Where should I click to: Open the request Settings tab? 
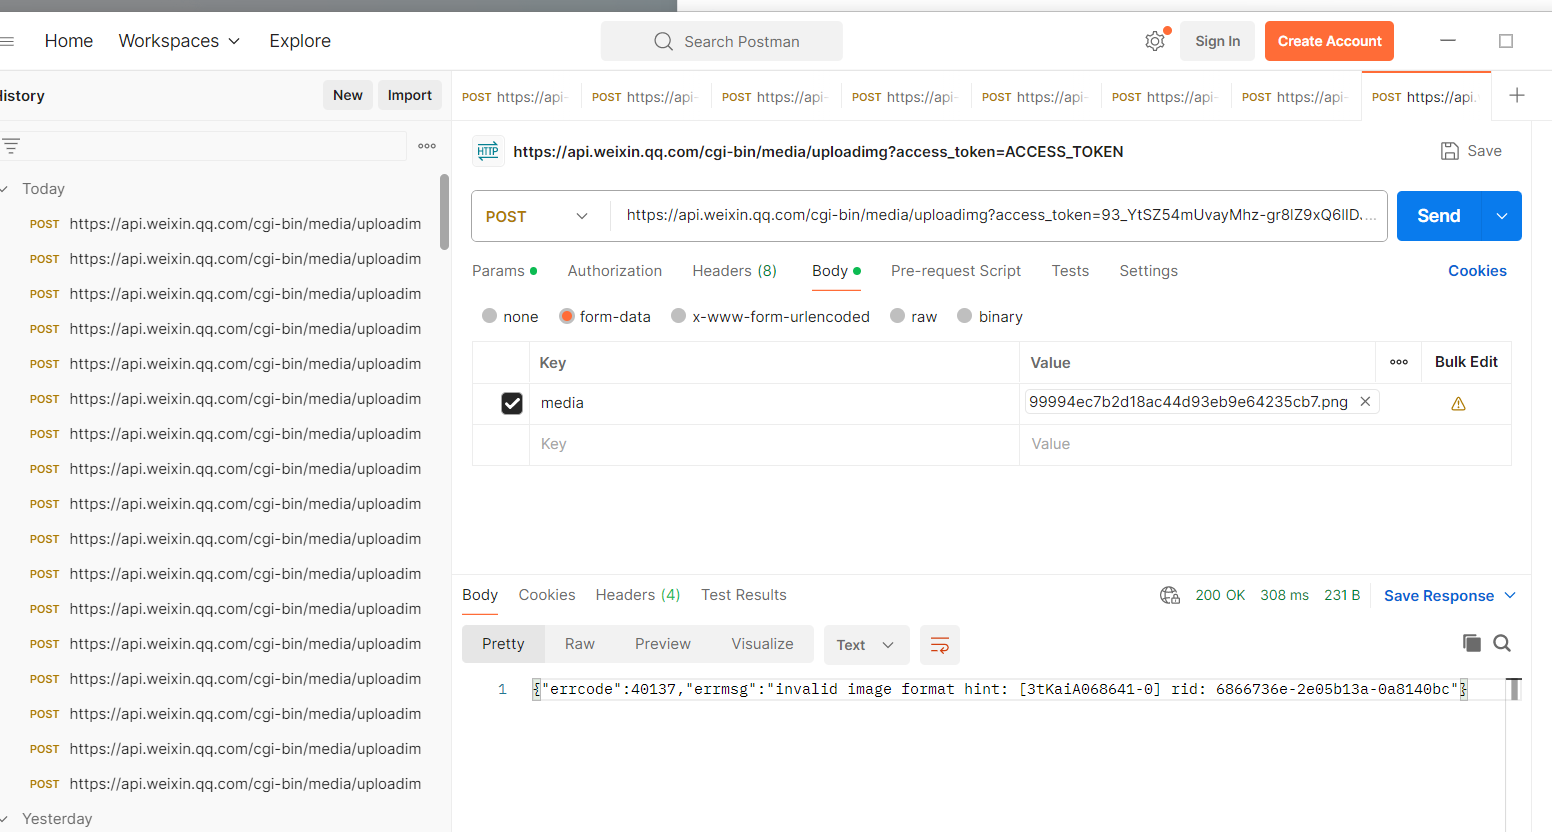[x=1149, y=271]
